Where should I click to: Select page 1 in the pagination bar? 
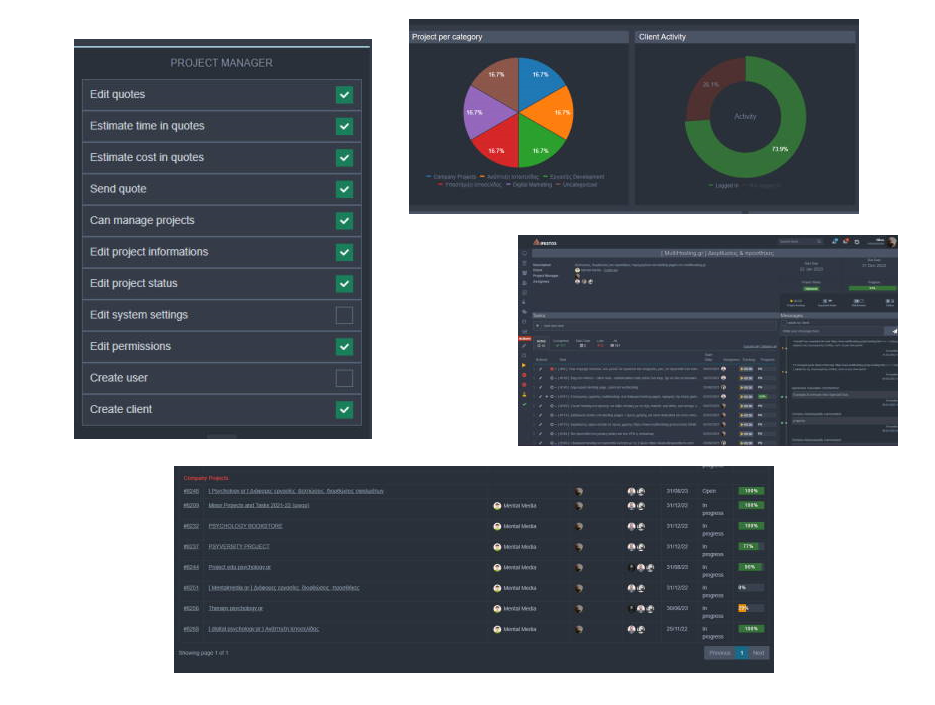click(742, 653)
